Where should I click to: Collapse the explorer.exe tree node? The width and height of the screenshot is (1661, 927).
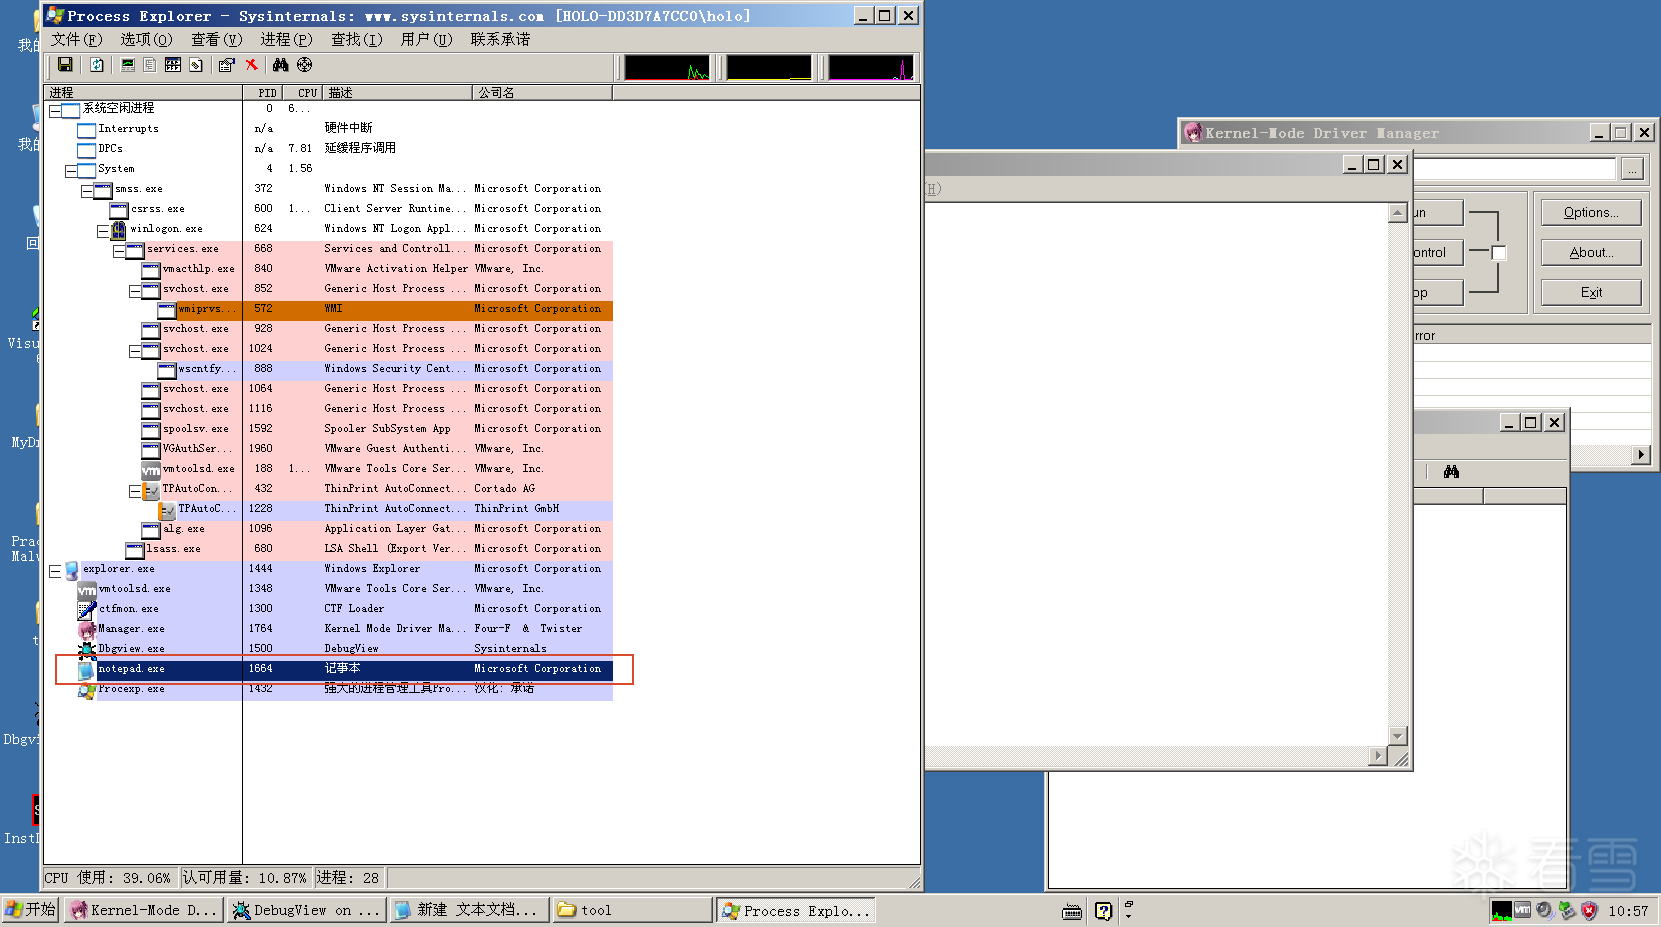pyautogui.click(x=55, y=571)
